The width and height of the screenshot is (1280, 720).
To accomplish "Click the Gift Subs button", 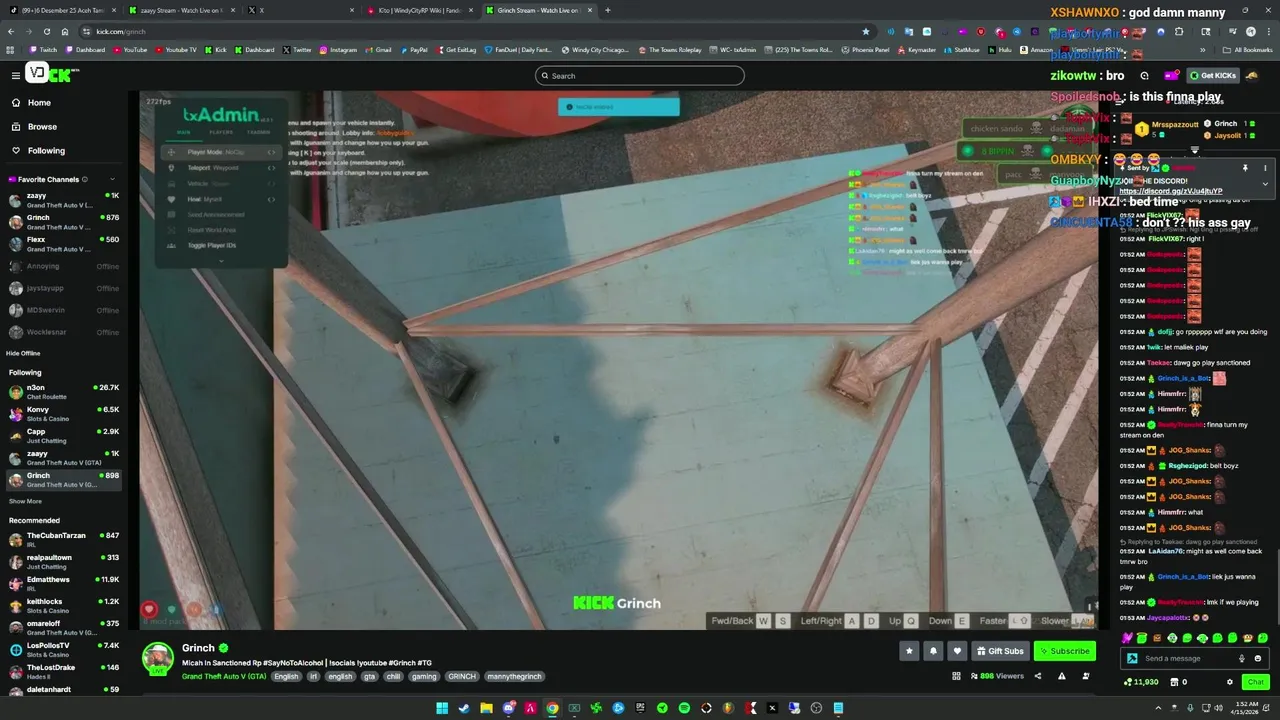I will pyautogui.click(x=1000, y=651).
